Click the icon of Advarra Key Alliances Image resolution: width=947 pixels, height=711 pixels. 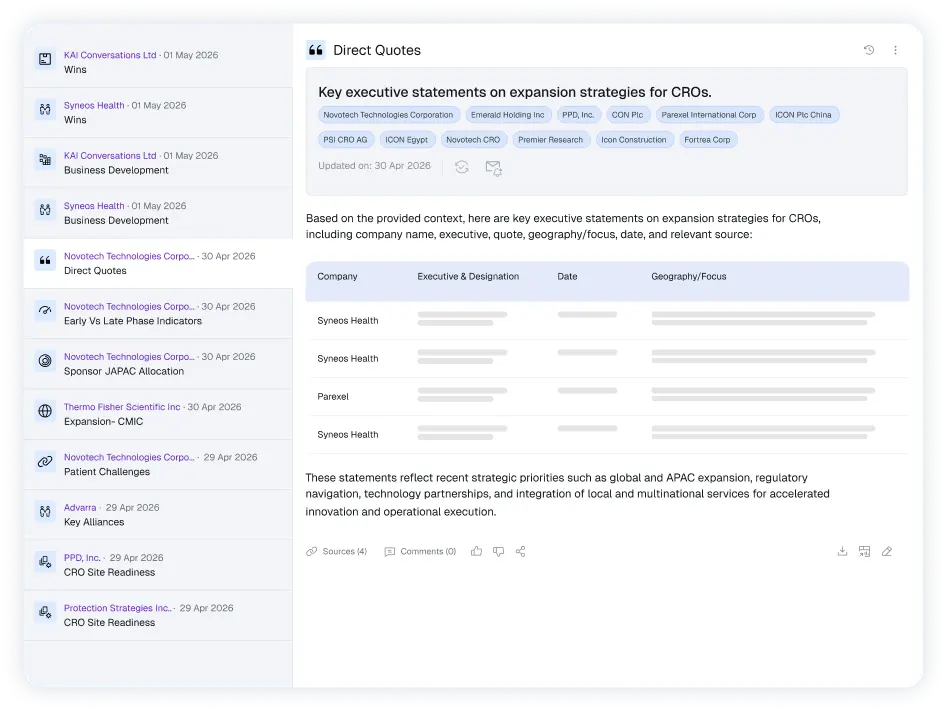45,512
